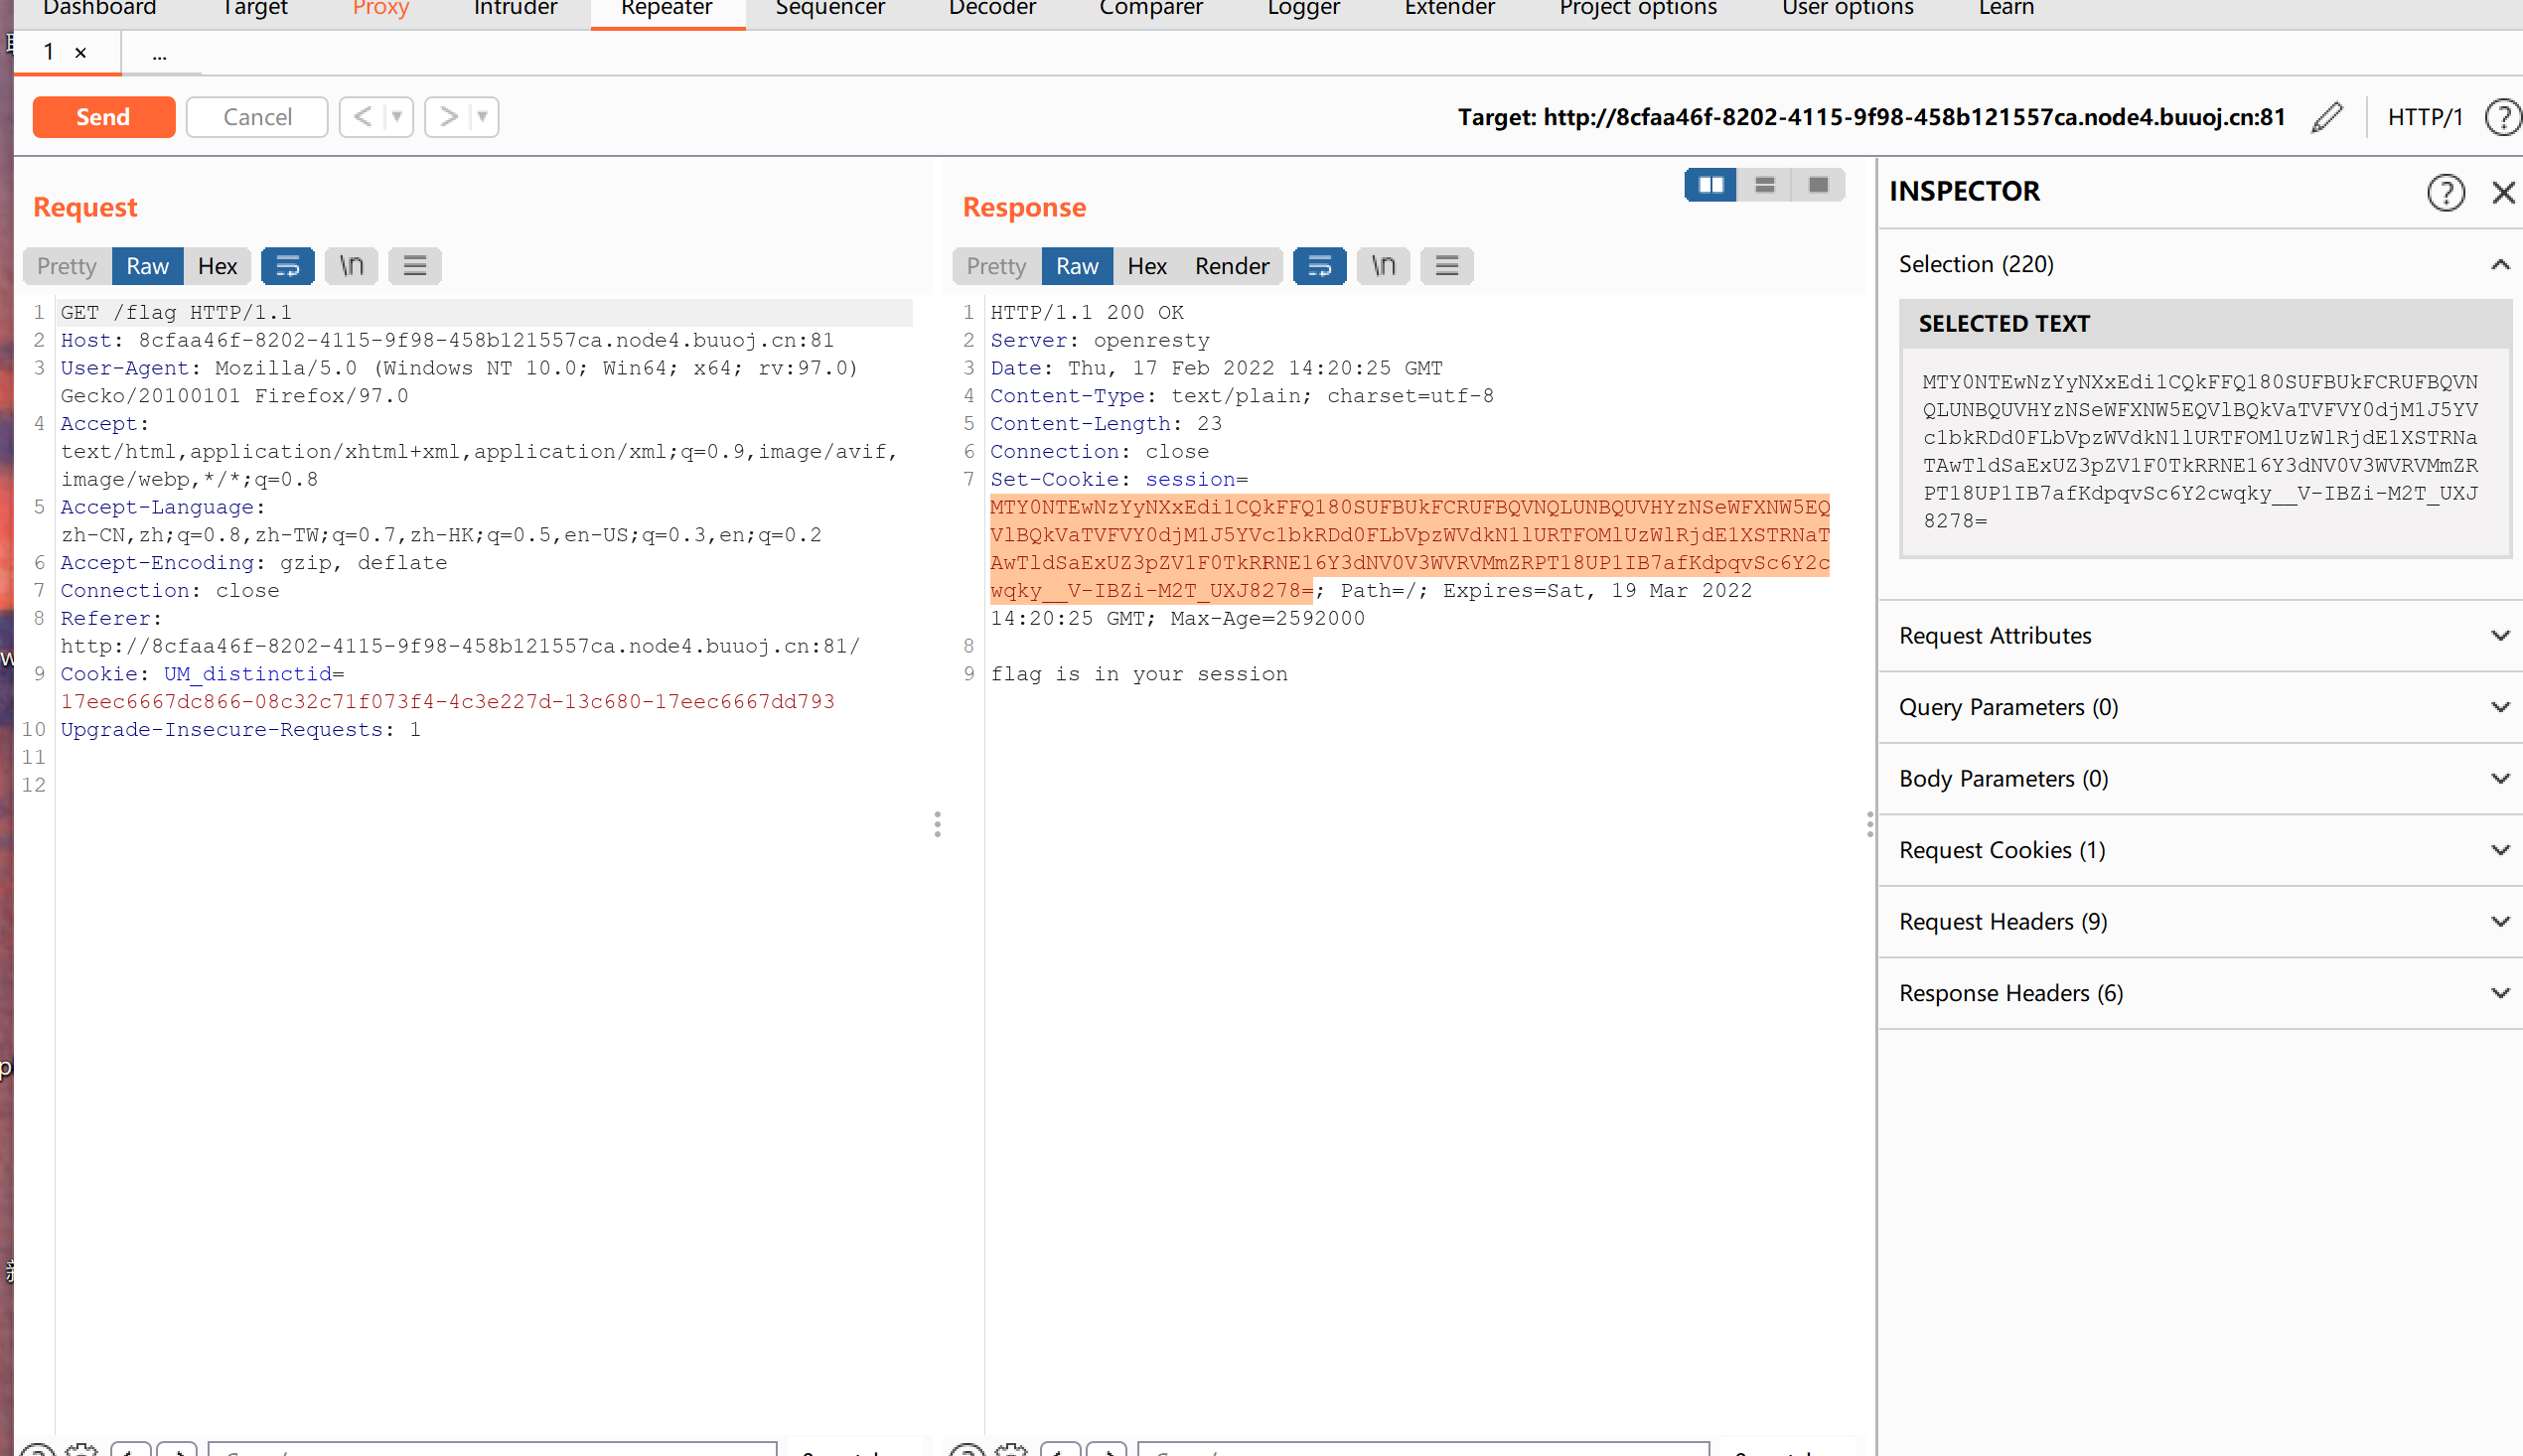The width and height of the screenshot is (2523, 1456).
Task: Switch to the Proxy tab
Action: point(381,9)
